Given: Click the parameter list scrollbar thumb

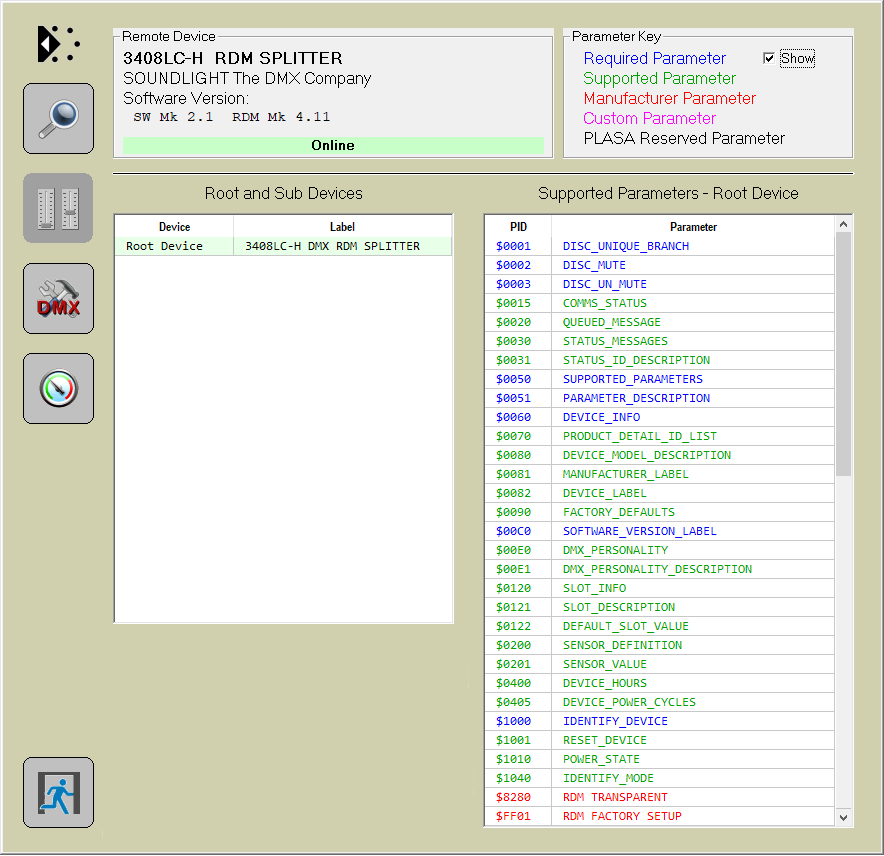Looking at the screenshot, I should (x=843, y=355).
